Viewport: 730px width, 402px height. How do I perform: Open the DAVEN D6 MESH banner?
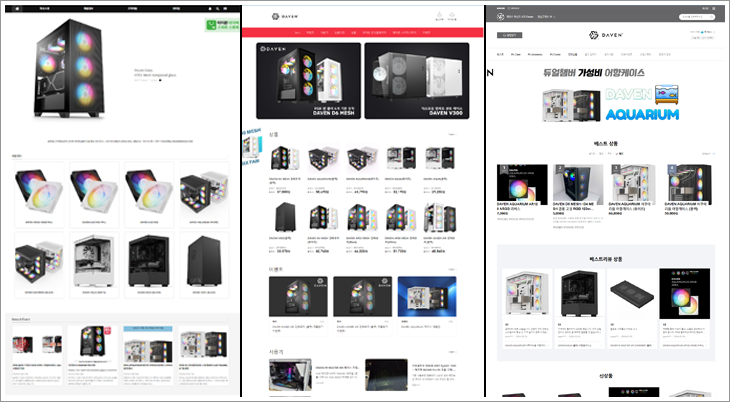click(308, 81)
